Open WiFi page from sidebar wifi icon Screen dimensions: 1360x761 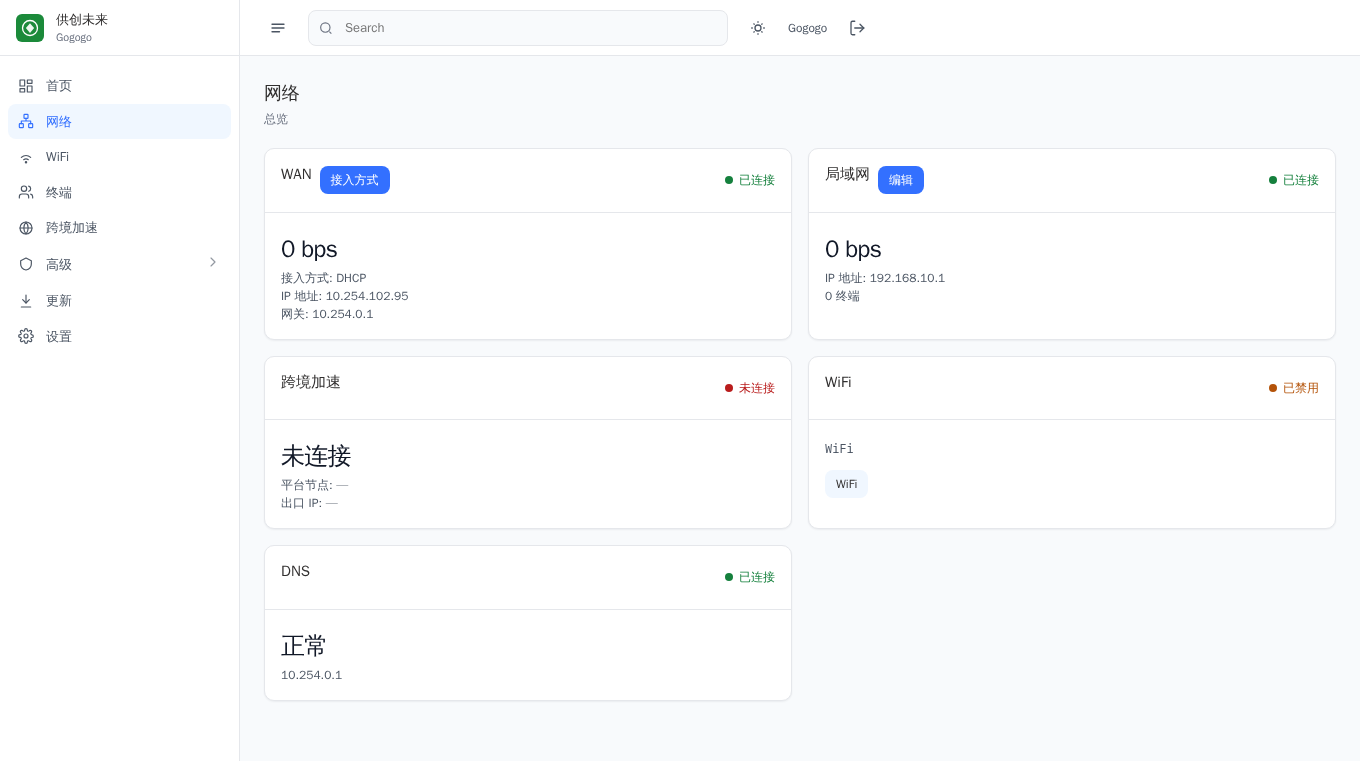click(26, 157)
